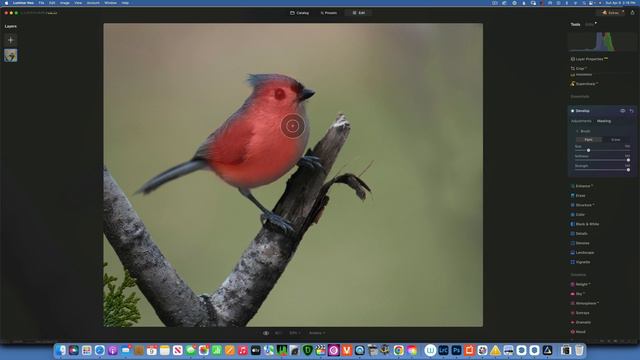Viewport: 640px width, 360px height.
Task: Open the View menu
Action: tap(78, 3)
